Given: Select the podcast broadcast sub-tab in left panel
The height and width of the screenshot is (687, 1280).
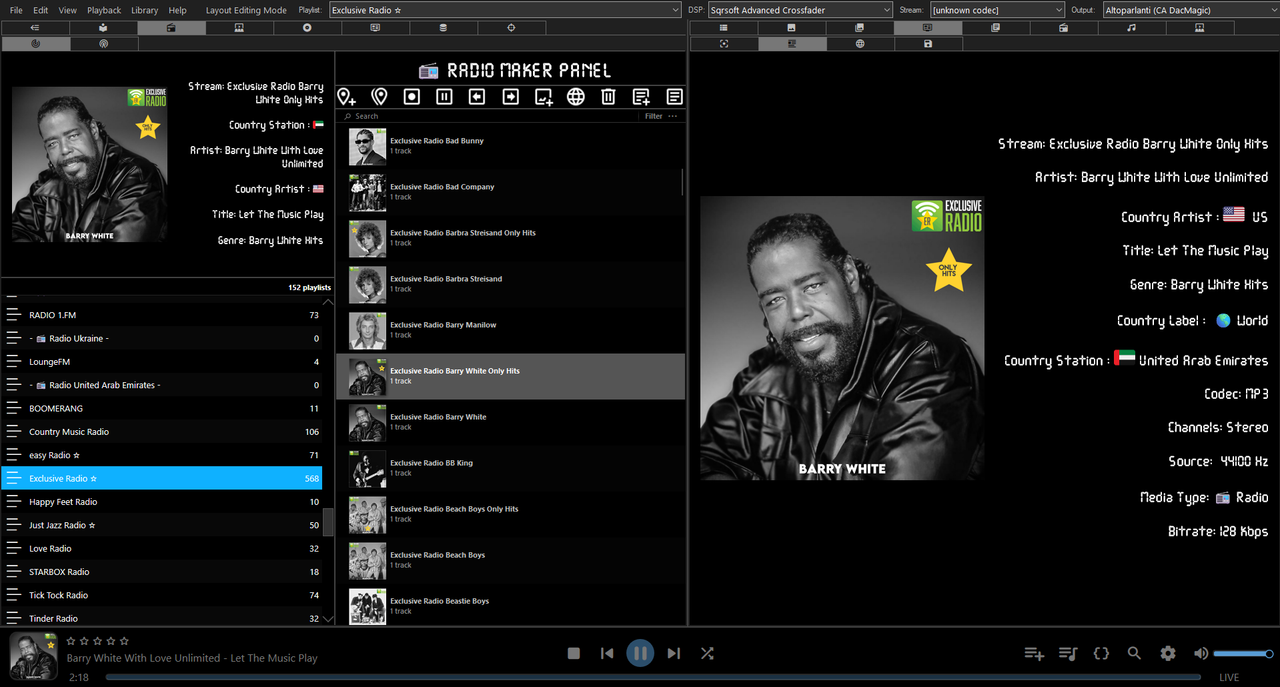Looking at the screenshot, I should (103, 44).
